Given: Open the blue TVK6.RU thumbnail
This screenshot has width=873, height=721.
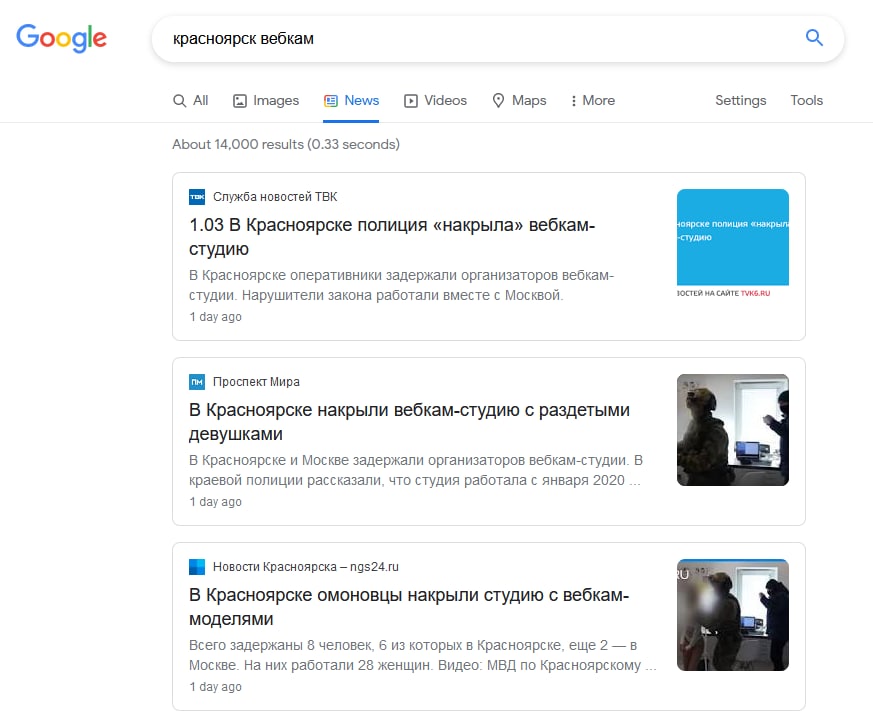Looking at the screenshot, I should pyautogui.click(x=733, y=245).
